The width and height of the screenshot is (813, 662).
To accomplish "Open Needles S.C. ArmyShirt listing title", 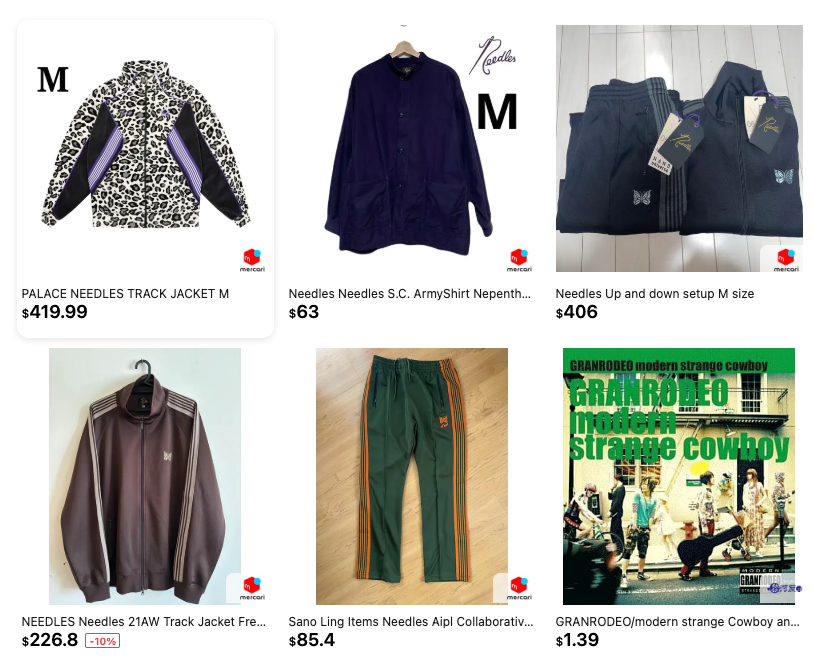I will (410, 293).
